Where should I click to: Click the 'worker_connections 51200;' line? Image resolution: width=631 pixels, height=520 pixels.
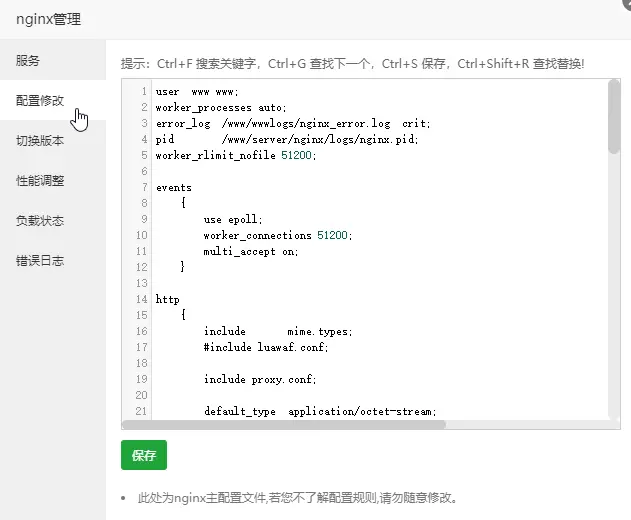(x=278, y=235)
